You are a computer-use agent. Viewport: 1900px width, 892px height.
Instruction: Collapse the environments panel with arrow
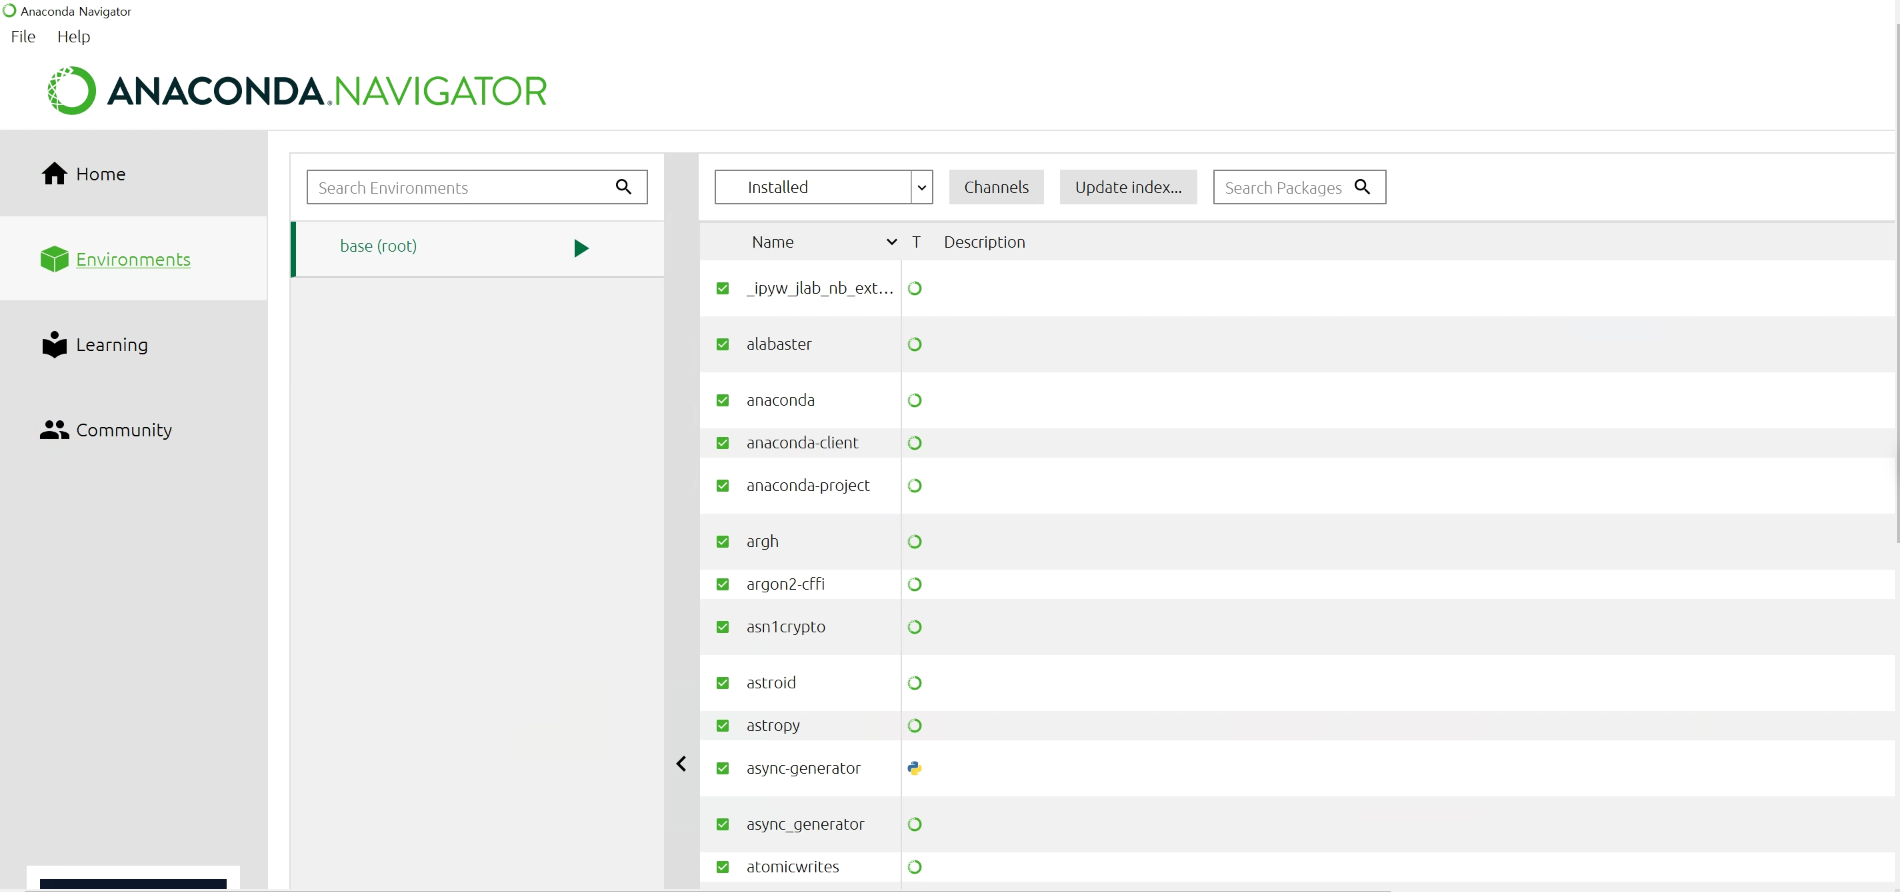(681, 764)
